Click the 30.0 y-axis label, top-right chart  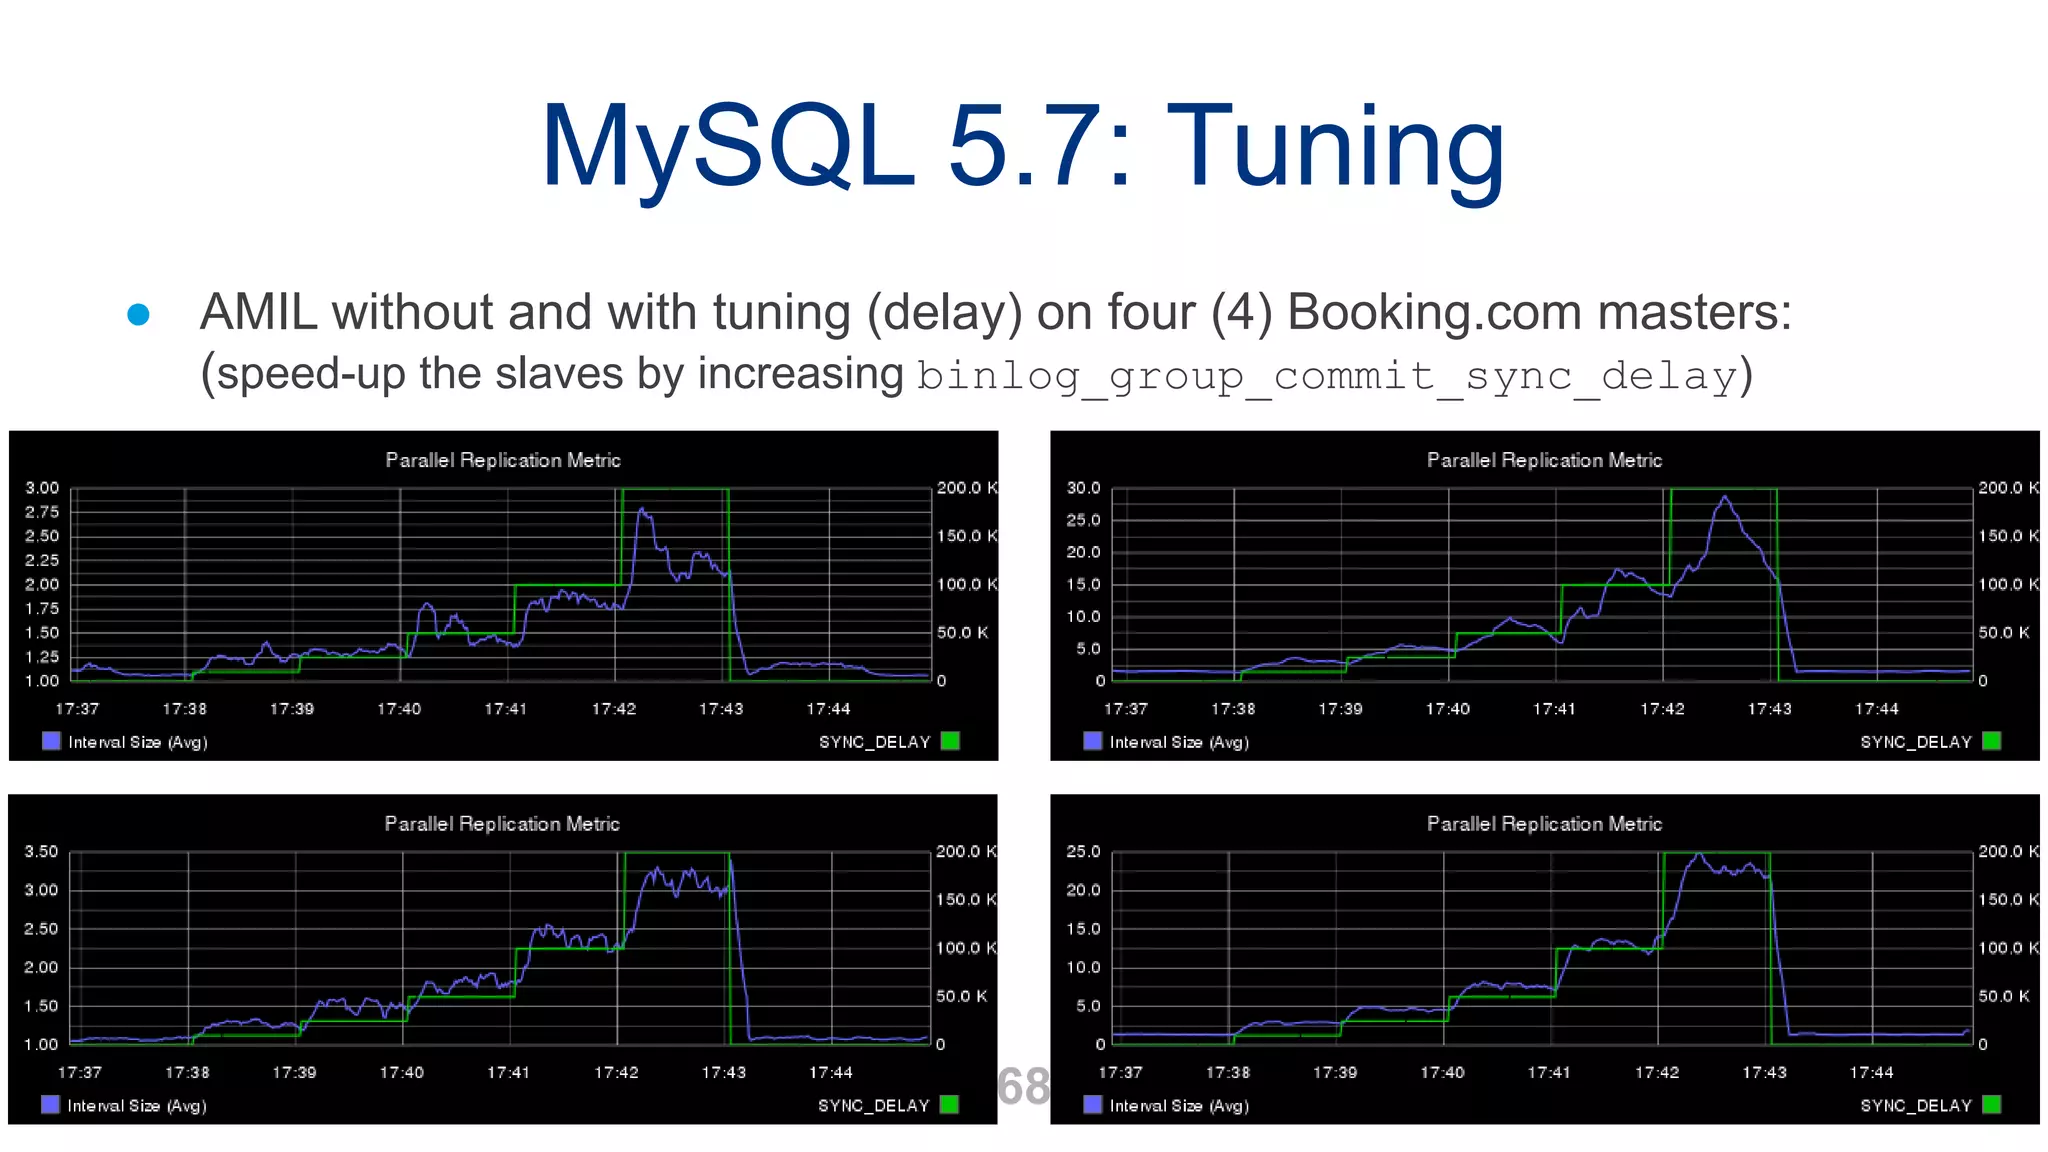point(1083,488)
